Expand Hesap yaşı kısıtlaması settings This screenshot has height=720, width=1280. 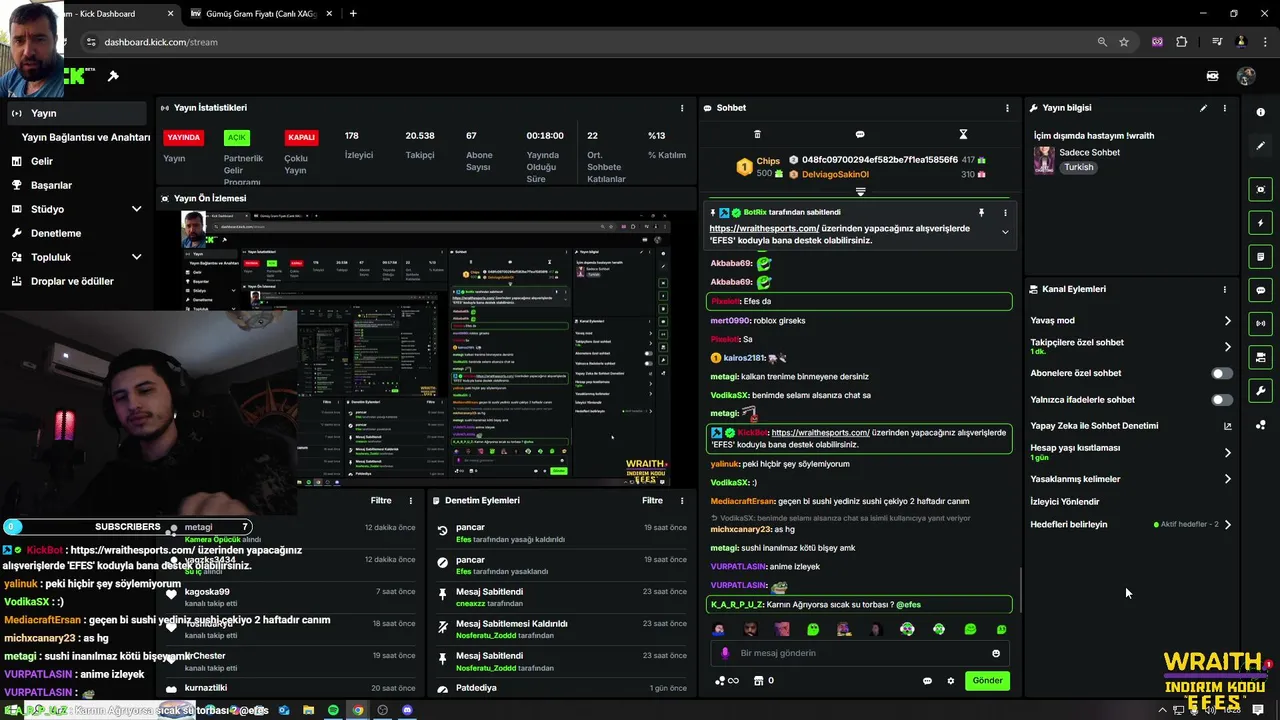pos(1228,452)
